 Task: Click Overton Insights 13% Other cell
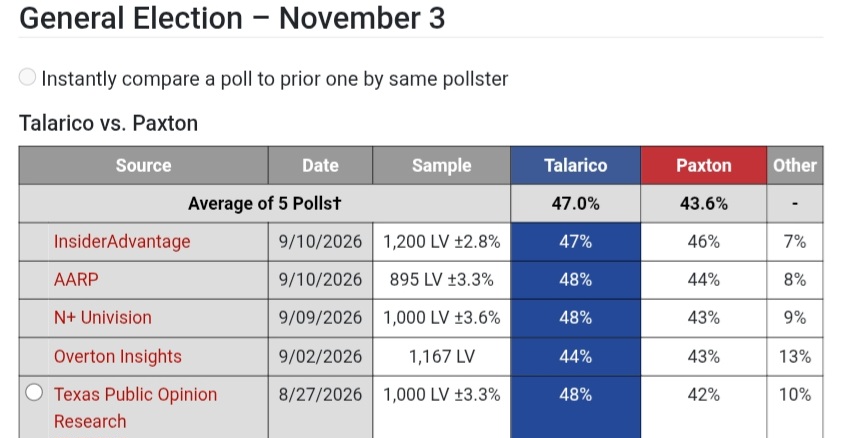[x=795, y=356]
